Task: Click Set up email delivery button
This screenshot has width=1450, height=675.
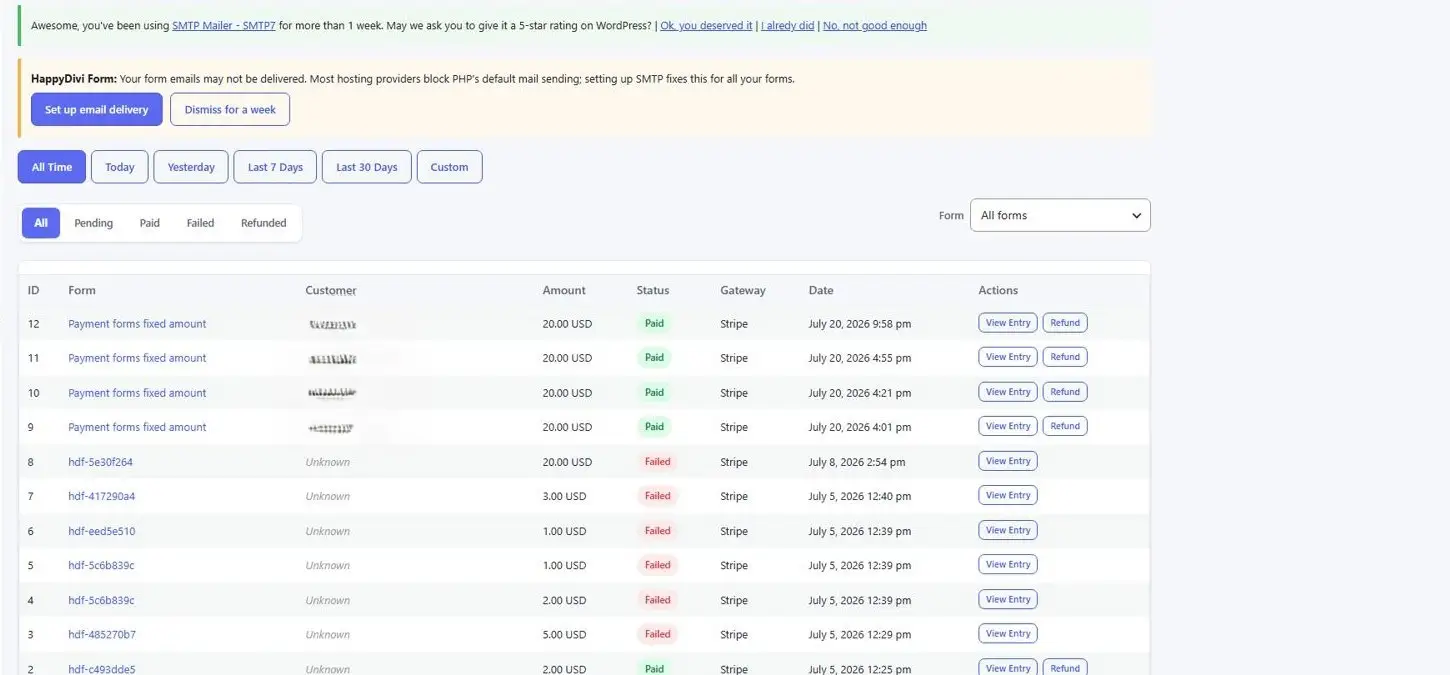Action: click(x=96, y=110)
